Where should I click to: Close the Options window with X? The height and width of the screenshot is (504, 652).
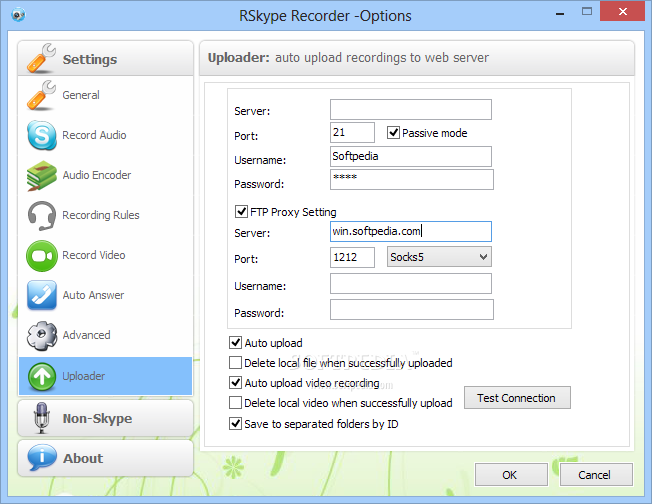click(x=622, y=12)
